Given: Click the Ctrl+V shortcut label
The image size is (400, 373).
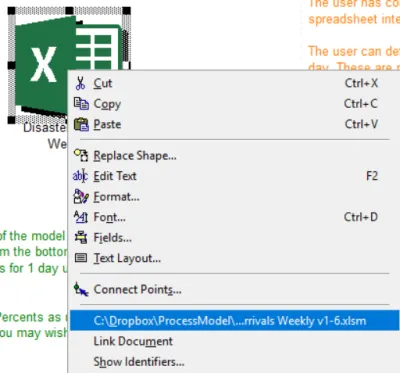Looking at the screenshot, I should click(361, 124).
